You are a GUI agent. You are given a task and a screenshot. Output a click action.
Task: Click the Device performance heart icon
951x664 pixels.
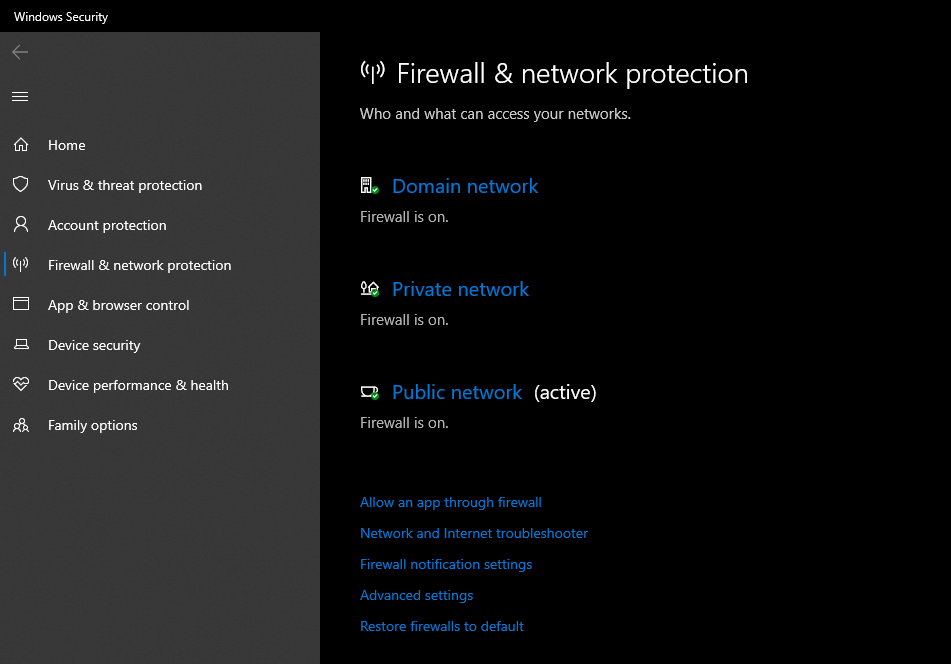point(20,385)
